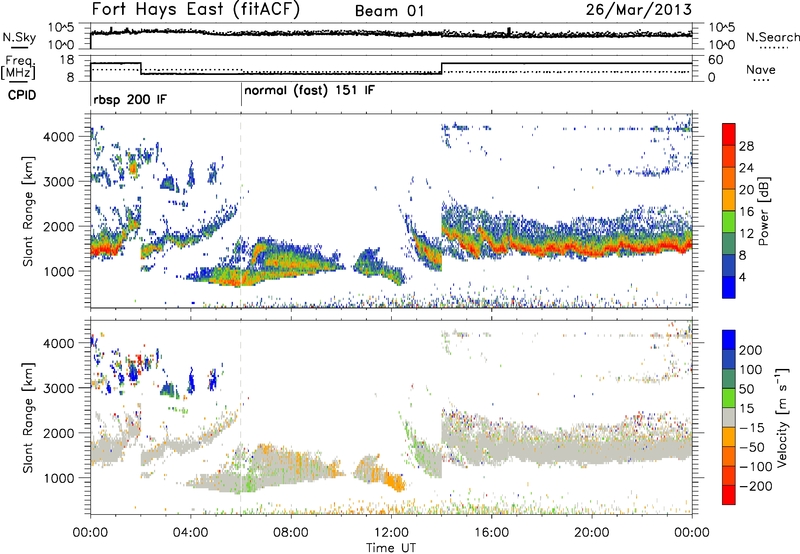Viewport: 800px width, 554px height.
Task: Select the 'Freq. [MHz]' axis label
Action: [x=18, y=68]
